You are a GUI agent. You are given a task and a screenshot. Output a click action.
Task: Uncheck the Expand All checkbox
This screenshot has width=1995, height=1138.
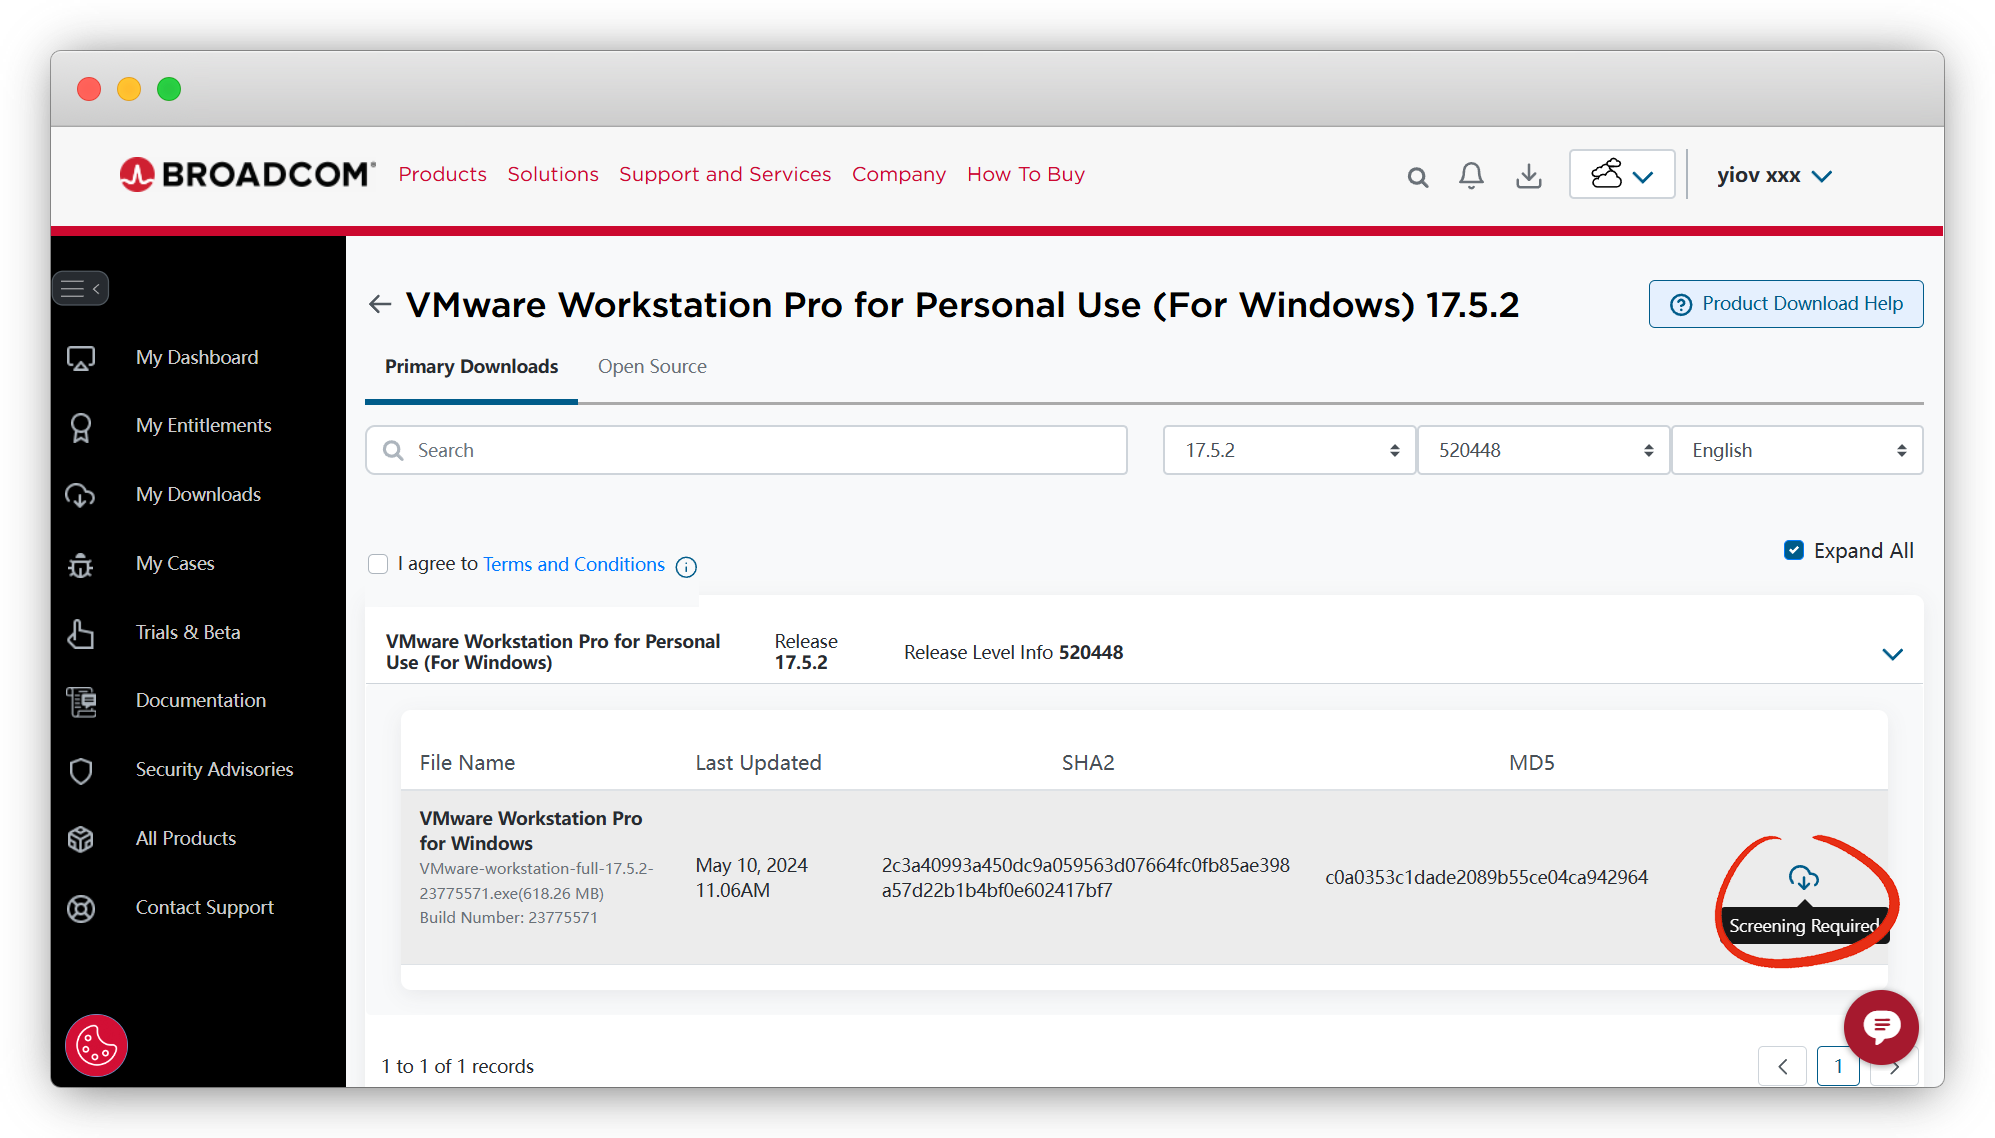tap(1794, 550)
